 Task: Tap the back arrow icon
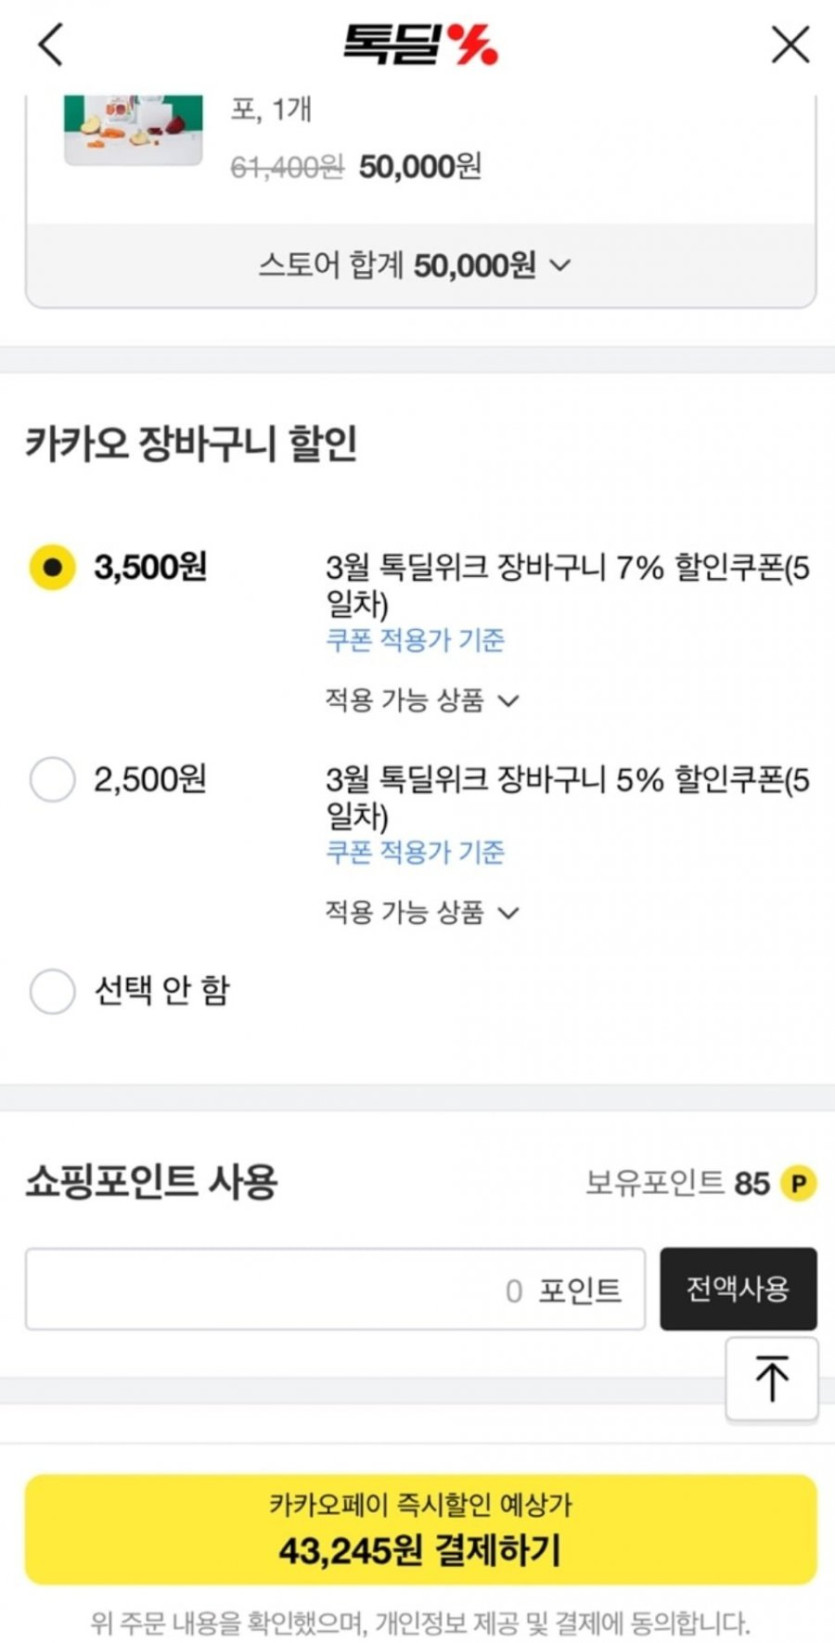[51, 44]
